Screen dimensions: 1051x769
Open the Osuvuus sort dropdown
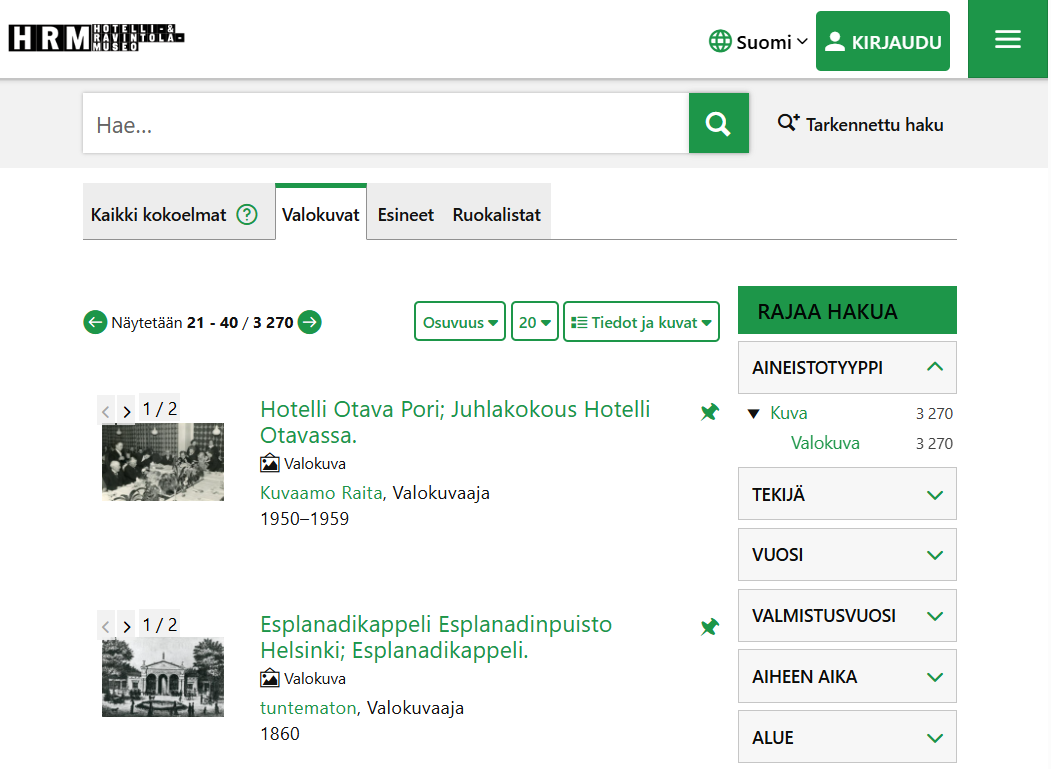click(x=459, y=322)
